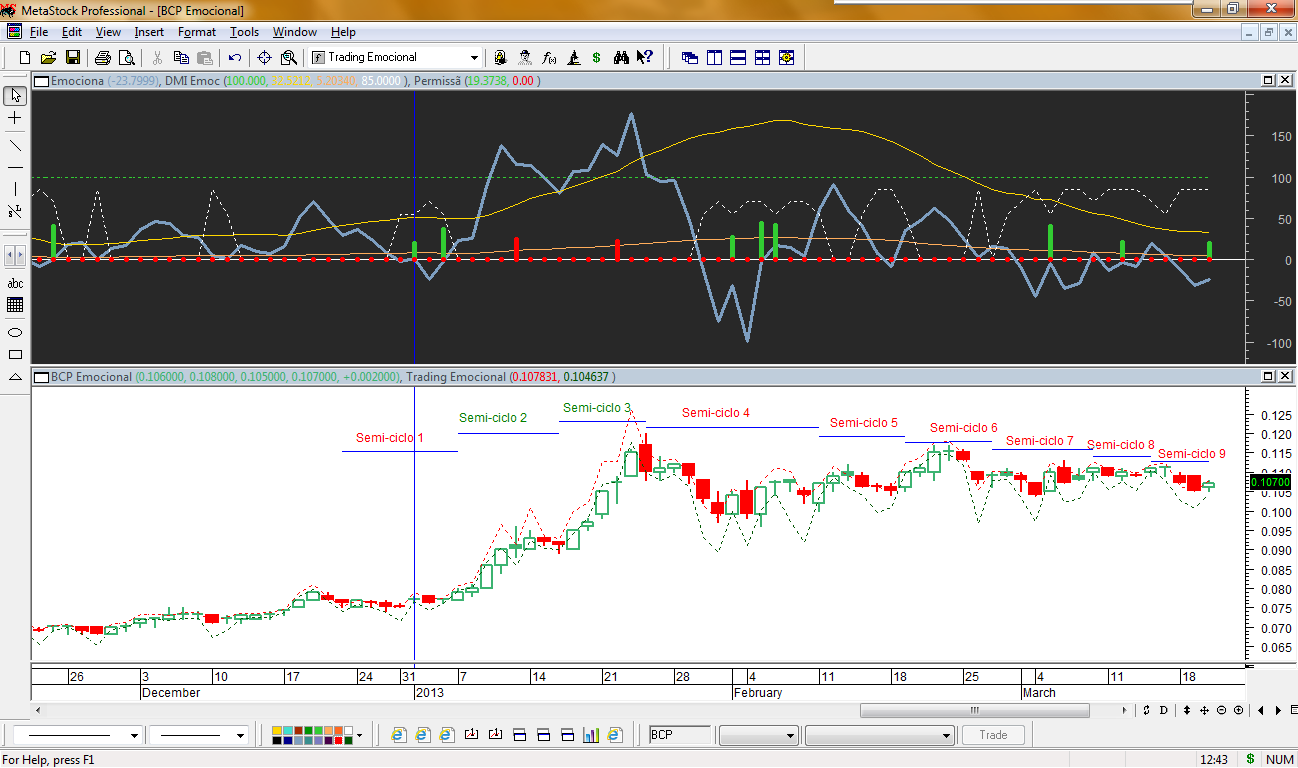1298x768 pixels.
Task: Open the Insert menu
Action: [149, 32]
